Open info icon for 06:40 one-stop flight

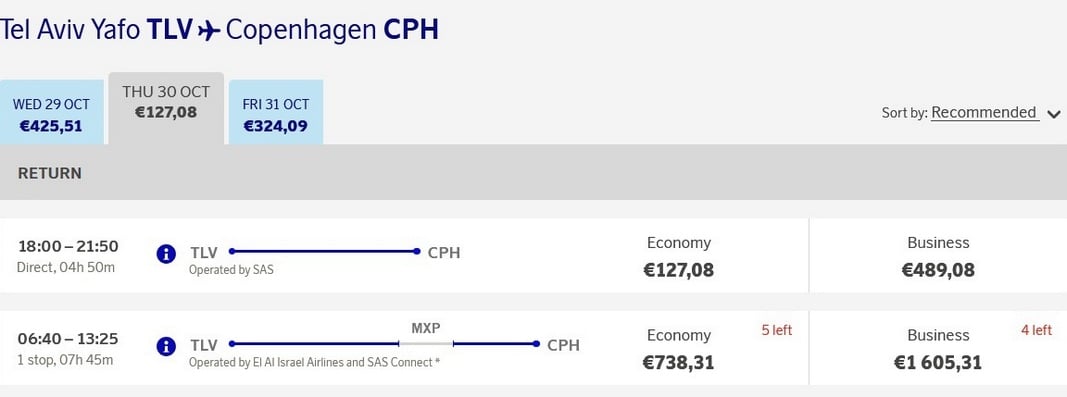coord(166,346)
